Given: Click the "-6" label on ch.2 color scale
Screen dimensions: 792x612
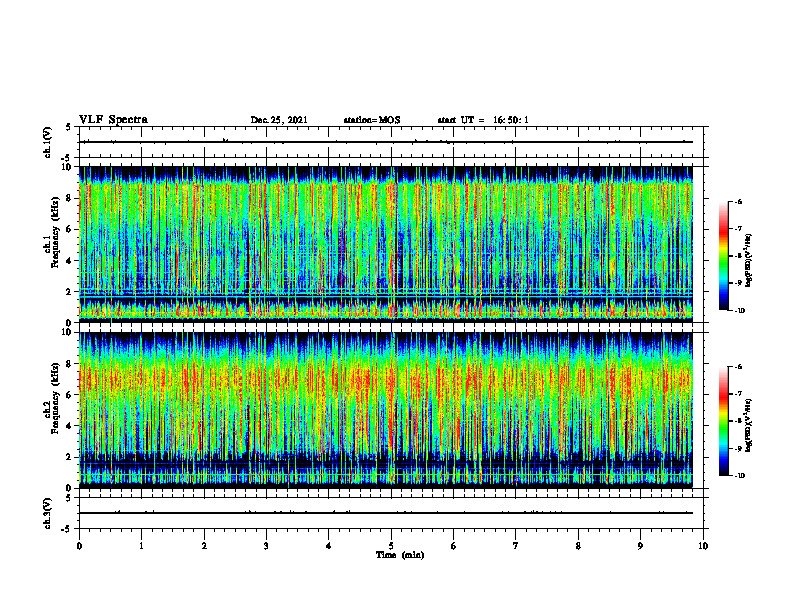Looking at the screenshot, I should coord(738,367).
